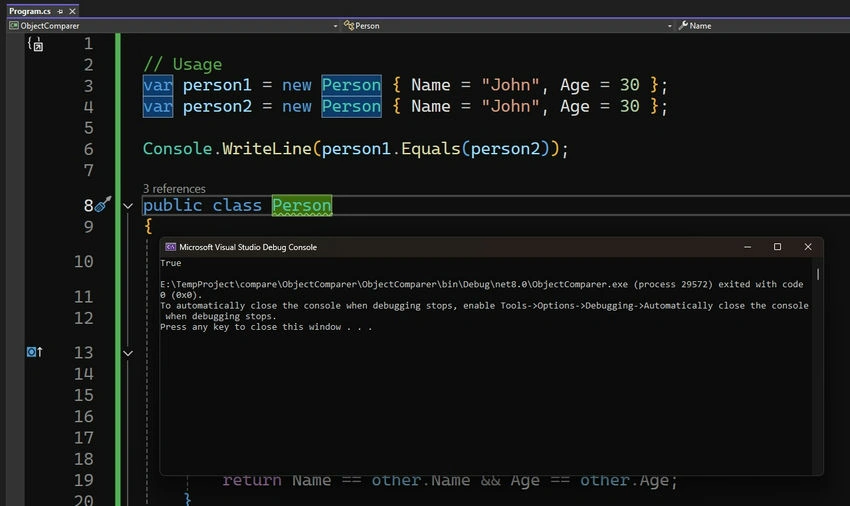This screenshot has width=850, height=506.
Task: Click the ObjectComparer.exe path in console output
Action: (x=394, y=284)
